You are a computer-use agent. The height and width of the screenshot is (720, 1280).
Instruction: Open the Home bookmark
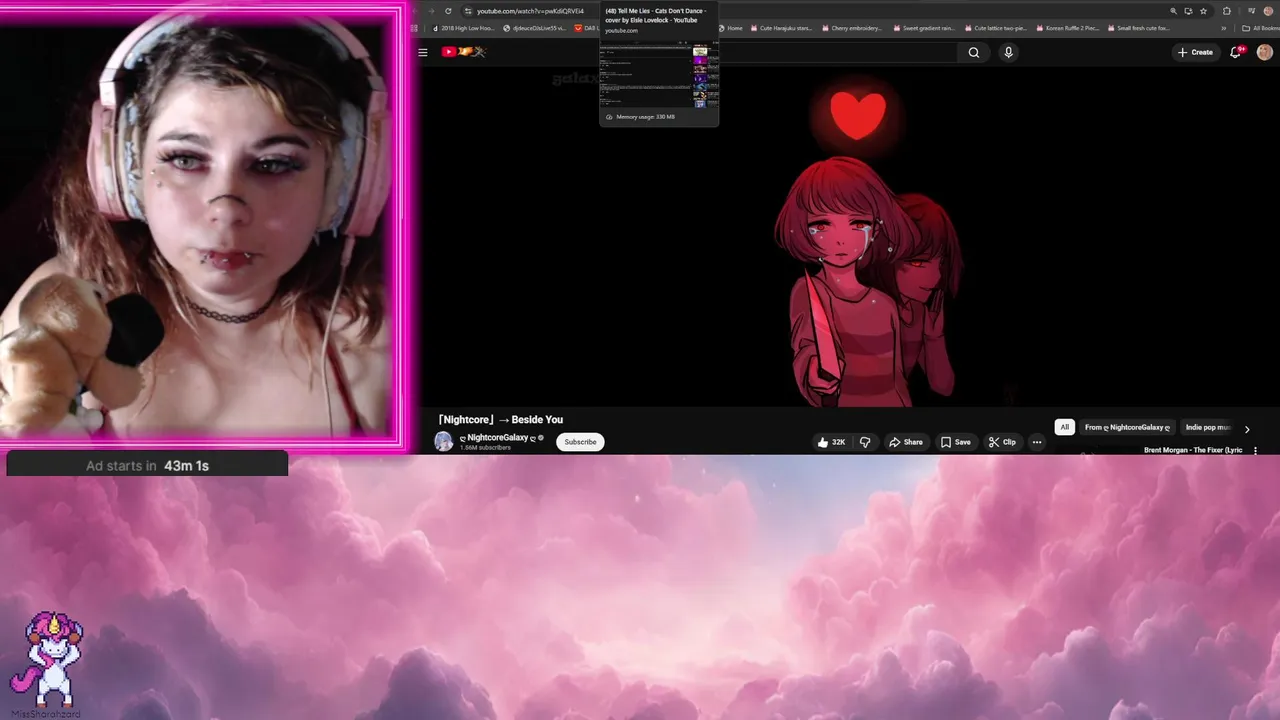(x=731, y=28)
